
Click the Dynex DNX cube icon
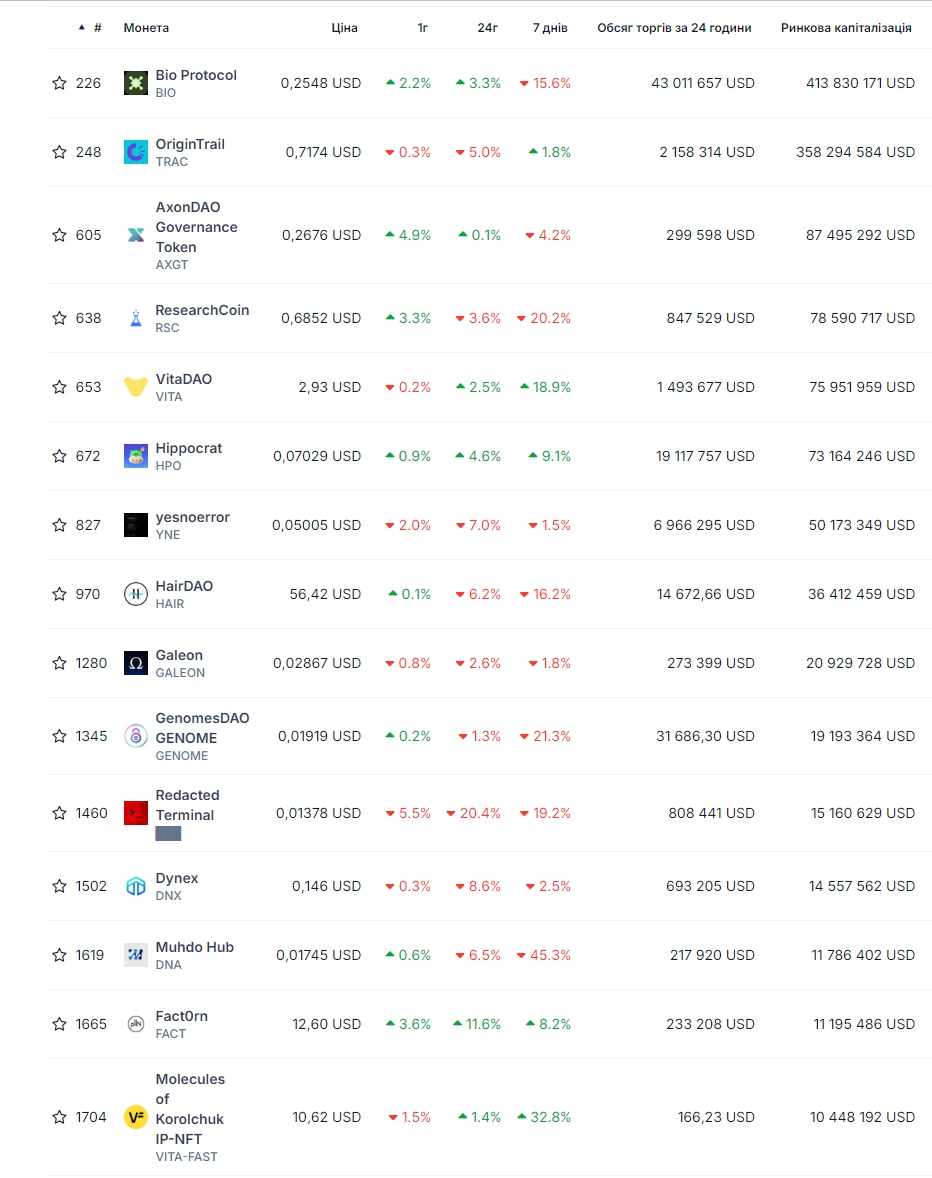pyautogui.click(x=135, y=887)
